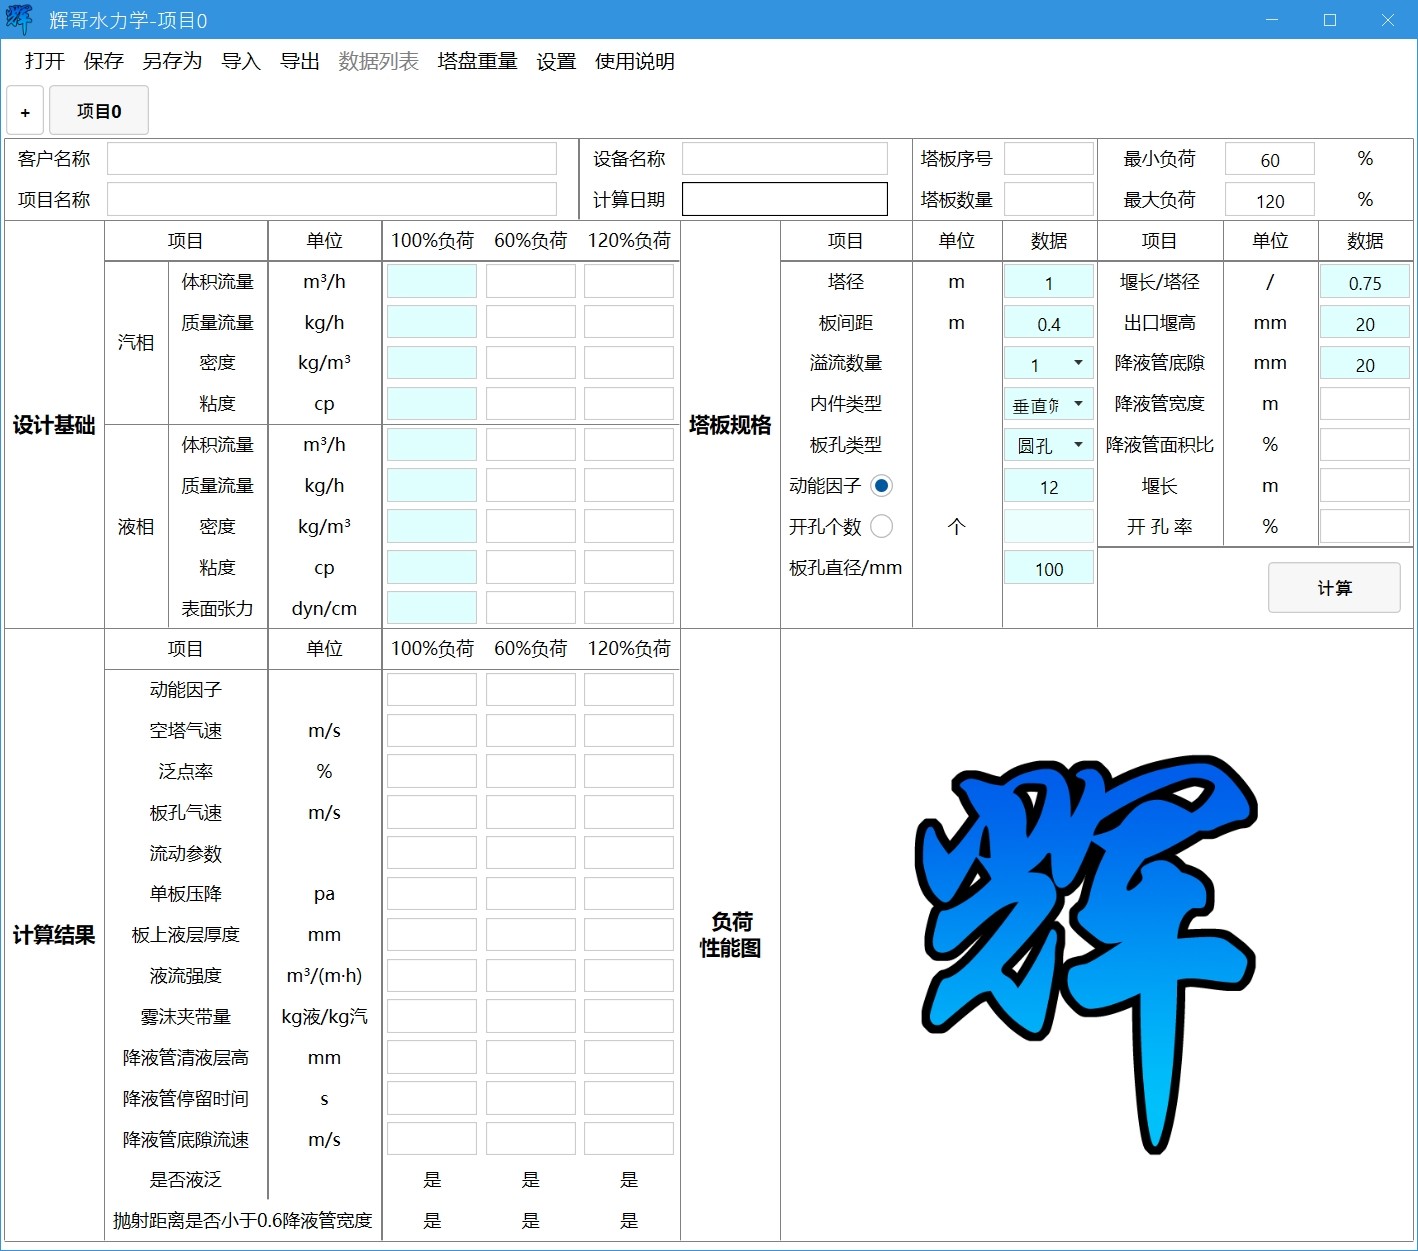Click the 降液管底隙 field showing 20
The height and width of the screenshot is (1251, 1418).
coord(1365,364)
